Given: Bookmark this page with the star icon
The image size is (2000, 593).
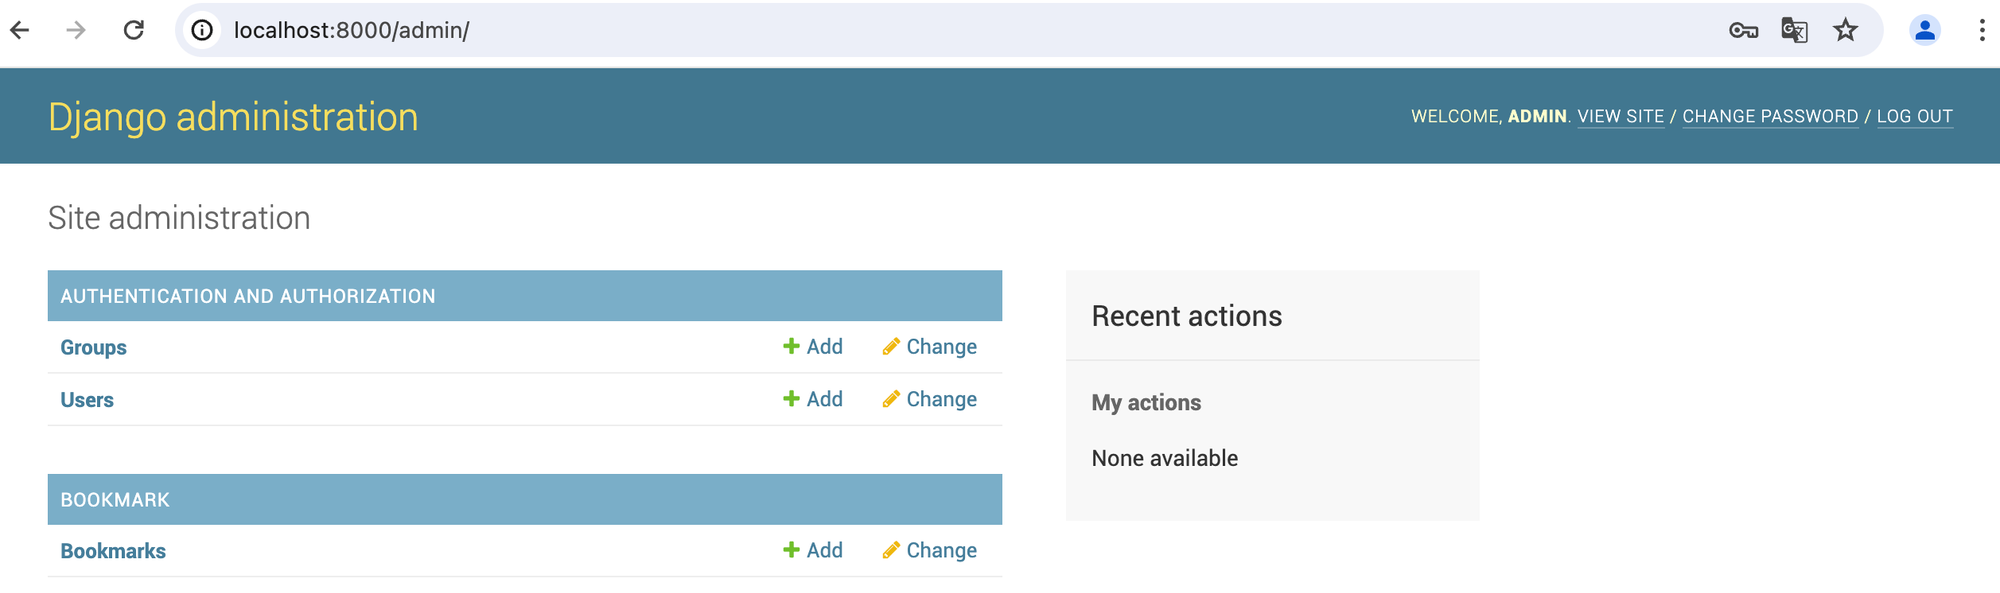Looking at the screenshot, I should [x=1845, y=30].
